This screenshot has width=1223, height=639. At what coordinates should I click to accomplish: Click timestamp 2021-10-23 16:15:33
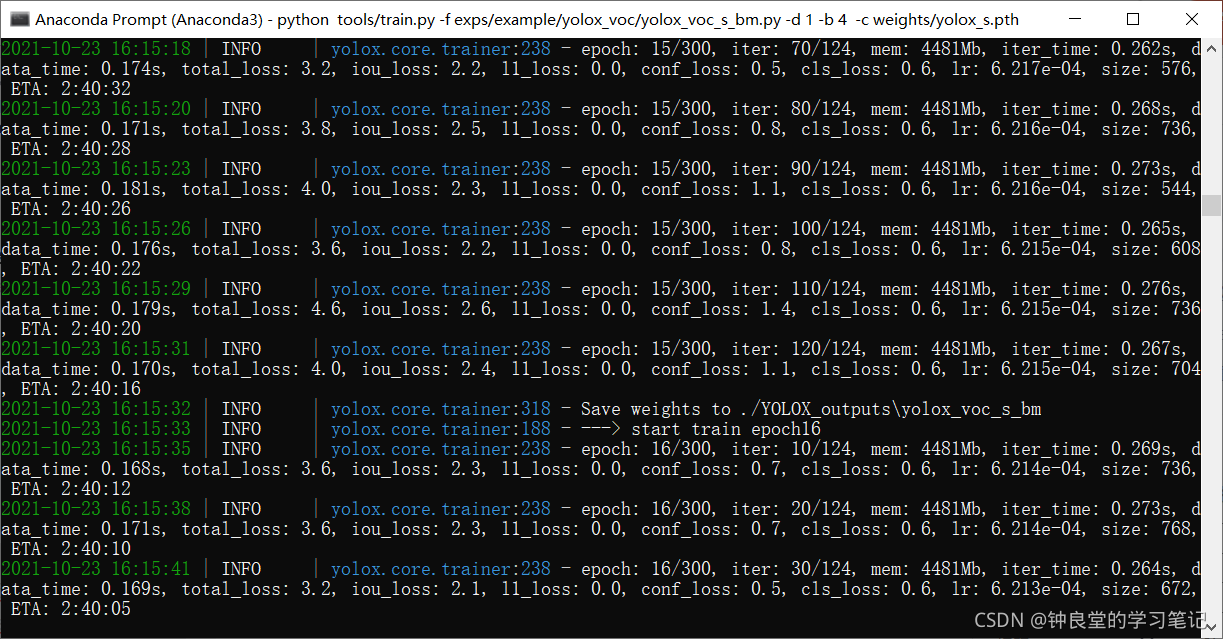(x=96, y=429)
